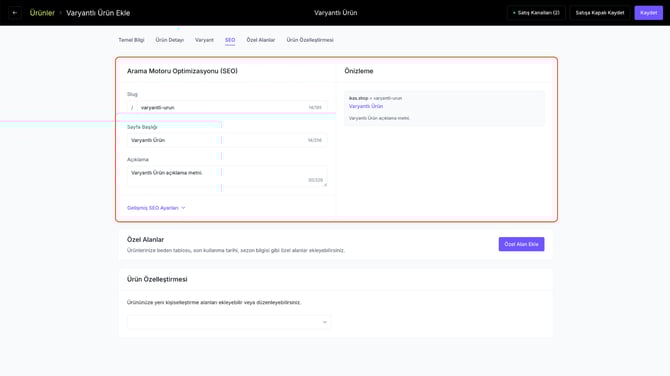The height and width of the screenshot is (376, 670).
Task: Open the Varyant tab
Action: tap(204, 40)
